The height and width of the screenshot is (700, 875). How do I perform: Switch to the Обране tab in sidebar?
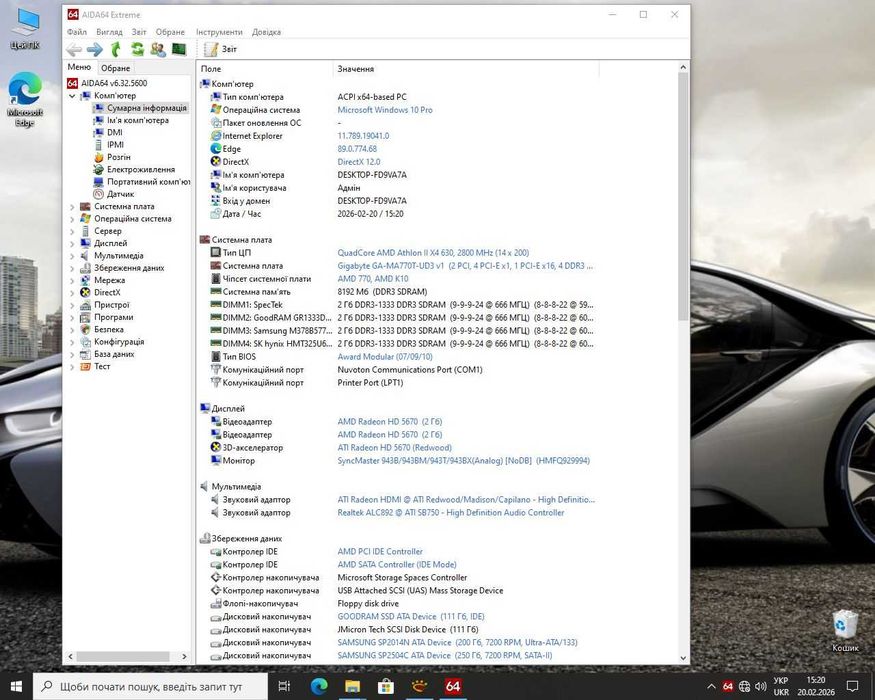tap(116, 68)
